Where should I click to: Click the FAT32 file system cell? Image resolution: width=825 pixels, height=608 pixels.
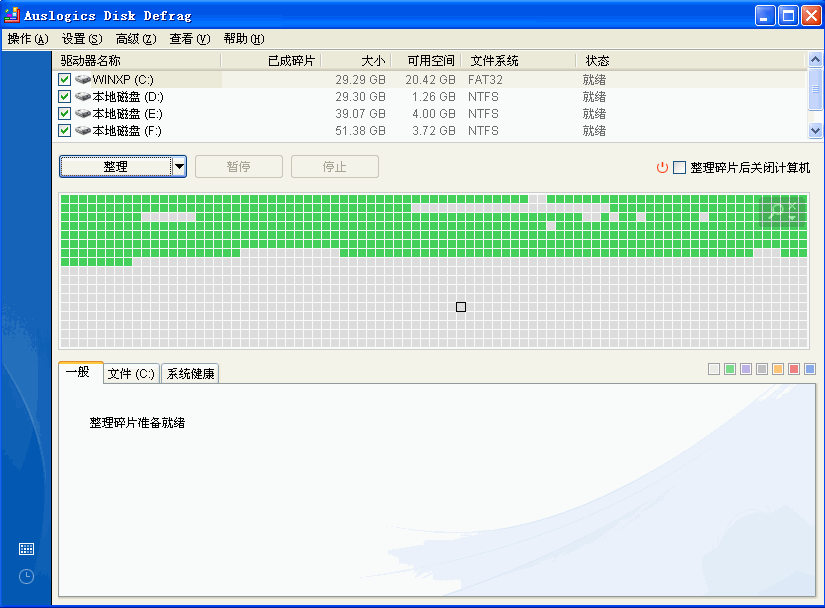tap(485, 79)
